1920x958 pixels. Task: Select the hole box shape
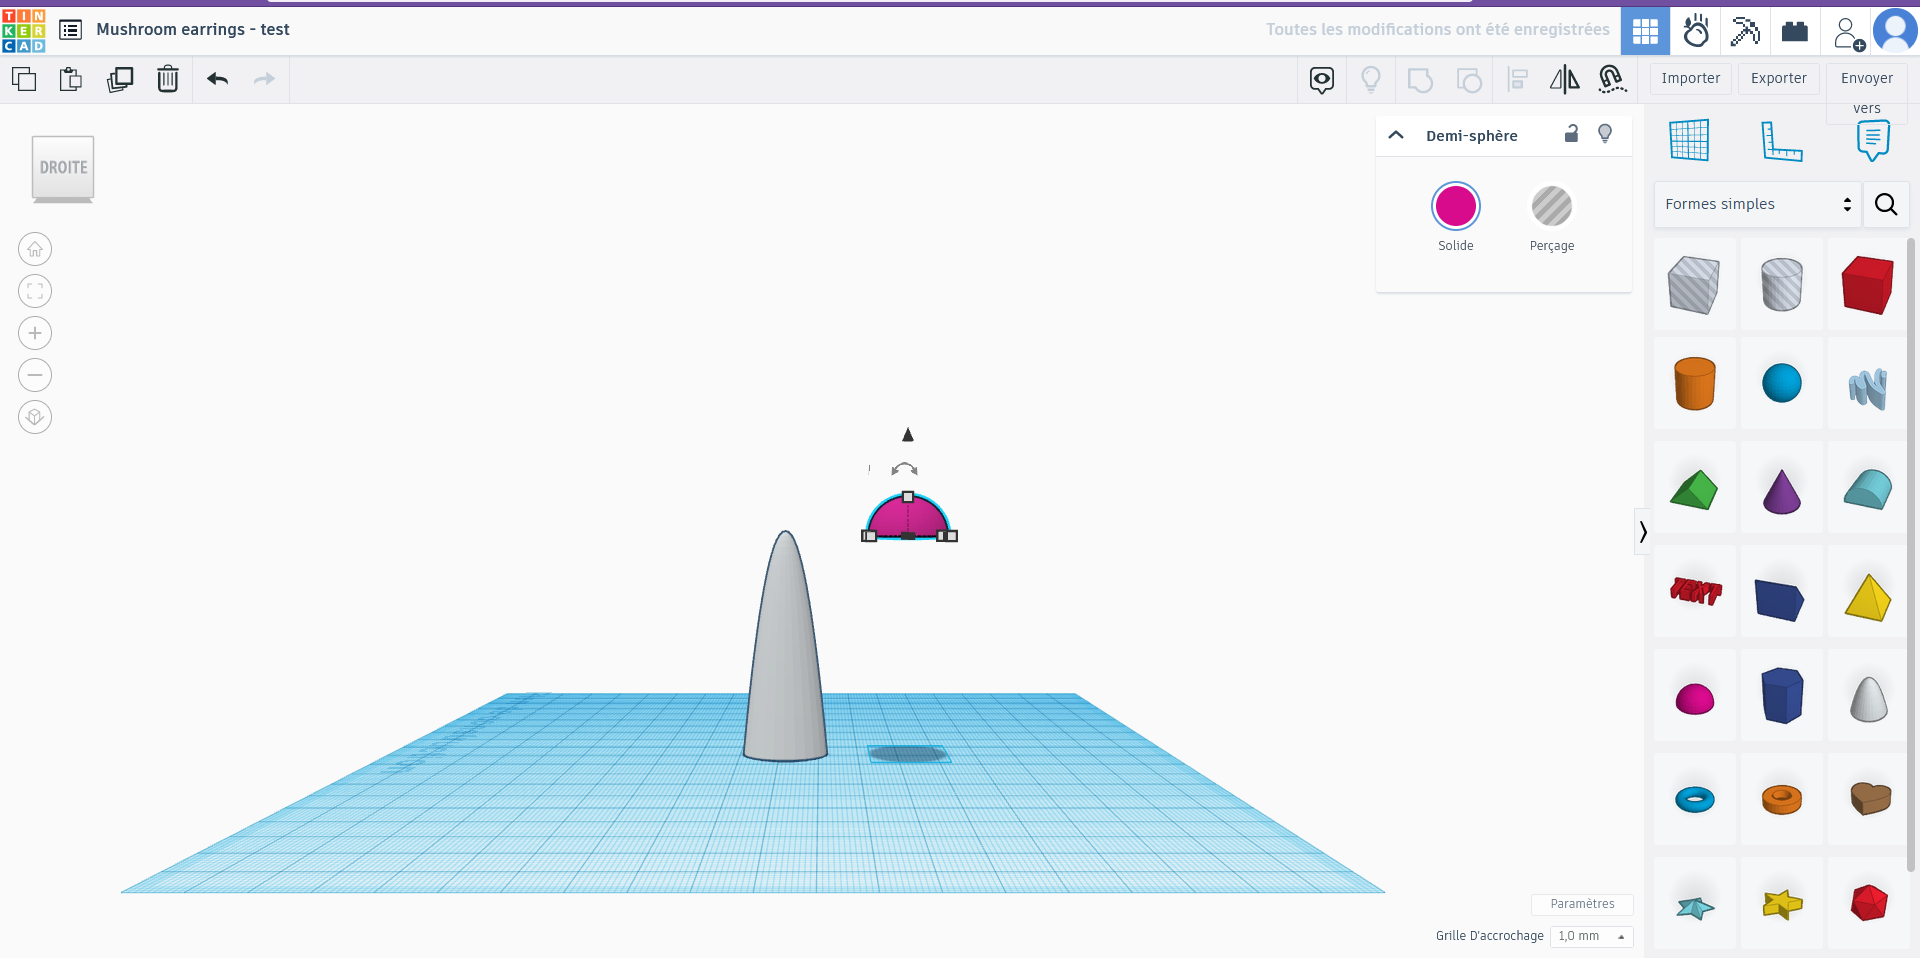coord(1694,284)
